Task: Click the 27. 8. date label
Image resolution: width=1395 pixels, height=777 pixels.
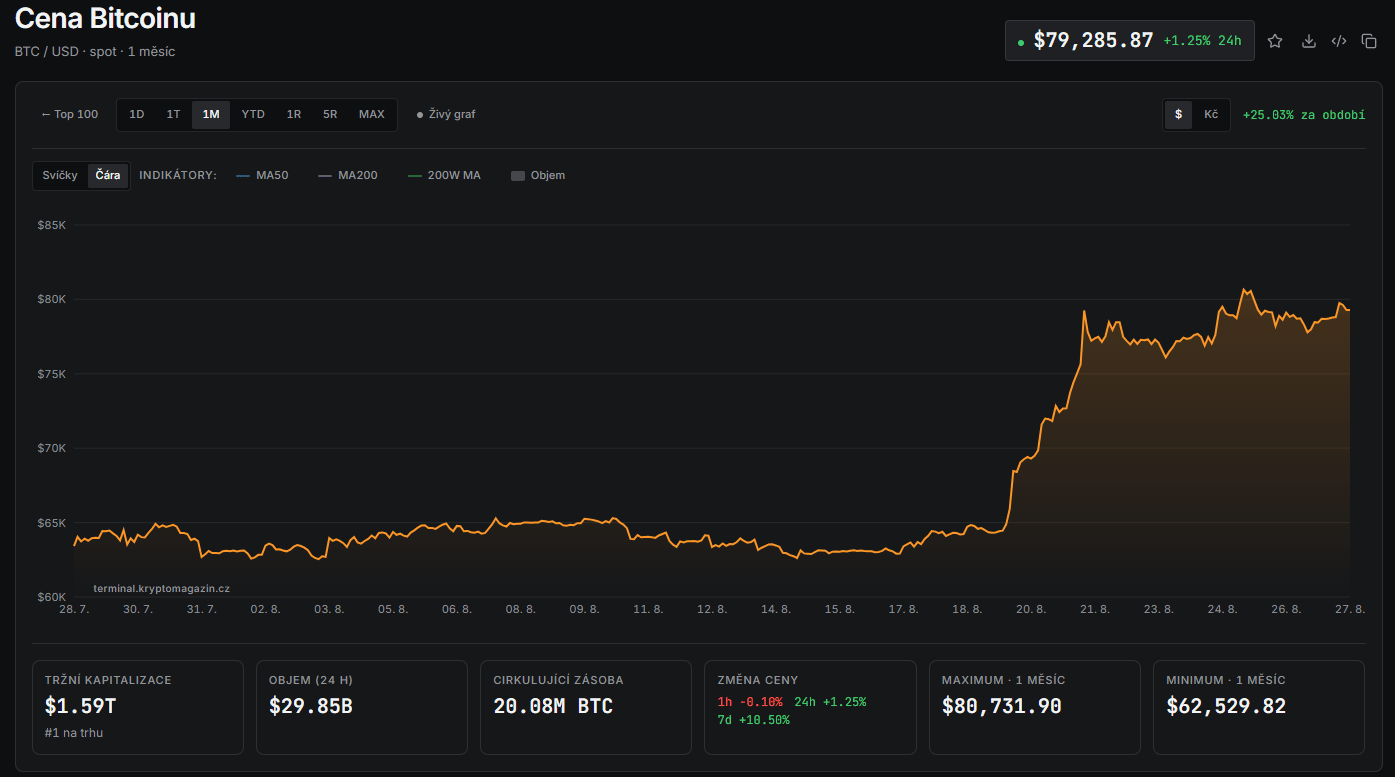Action: (x=1351, y=609)
